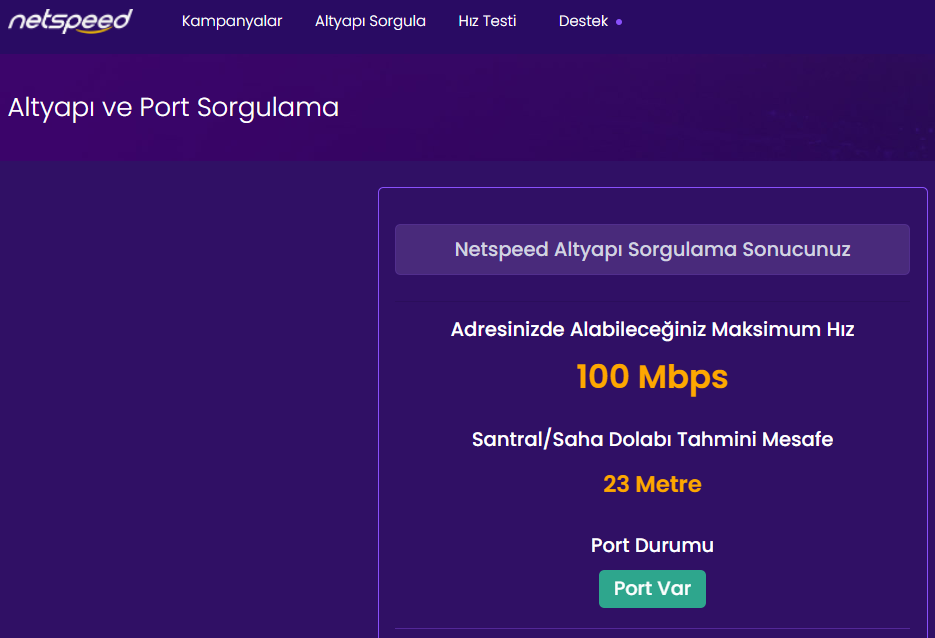Select Destek in the top navigation
Viewport: 935px width, 638px height.
(583, 21)
